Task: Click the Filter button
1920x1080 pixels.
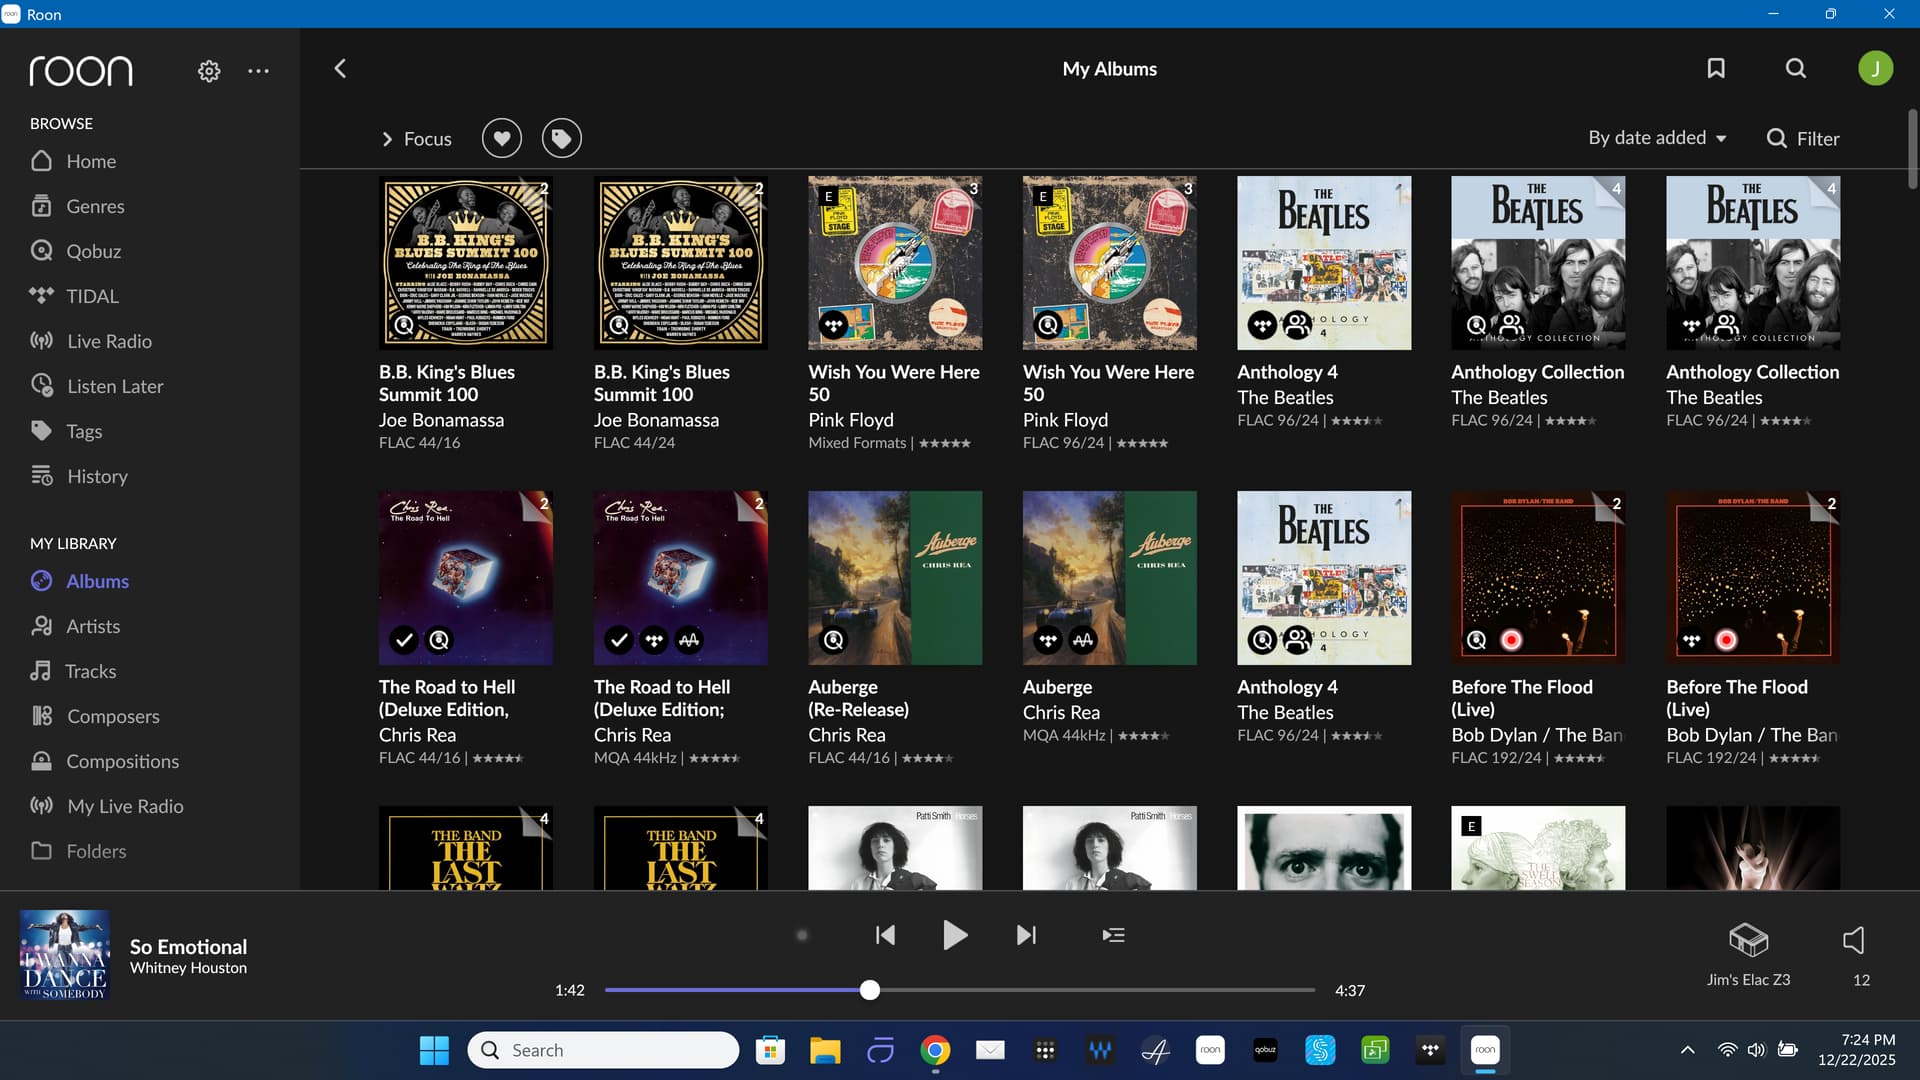Action: (1803, 138)
